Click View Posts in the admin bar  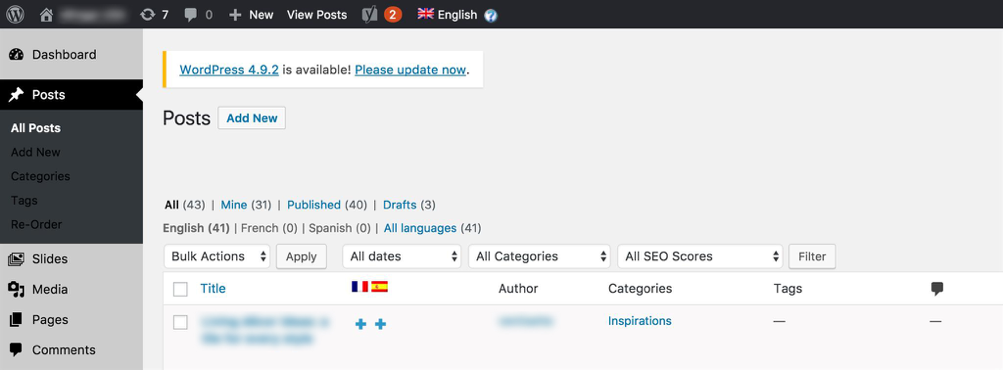(x=317, y=15)
